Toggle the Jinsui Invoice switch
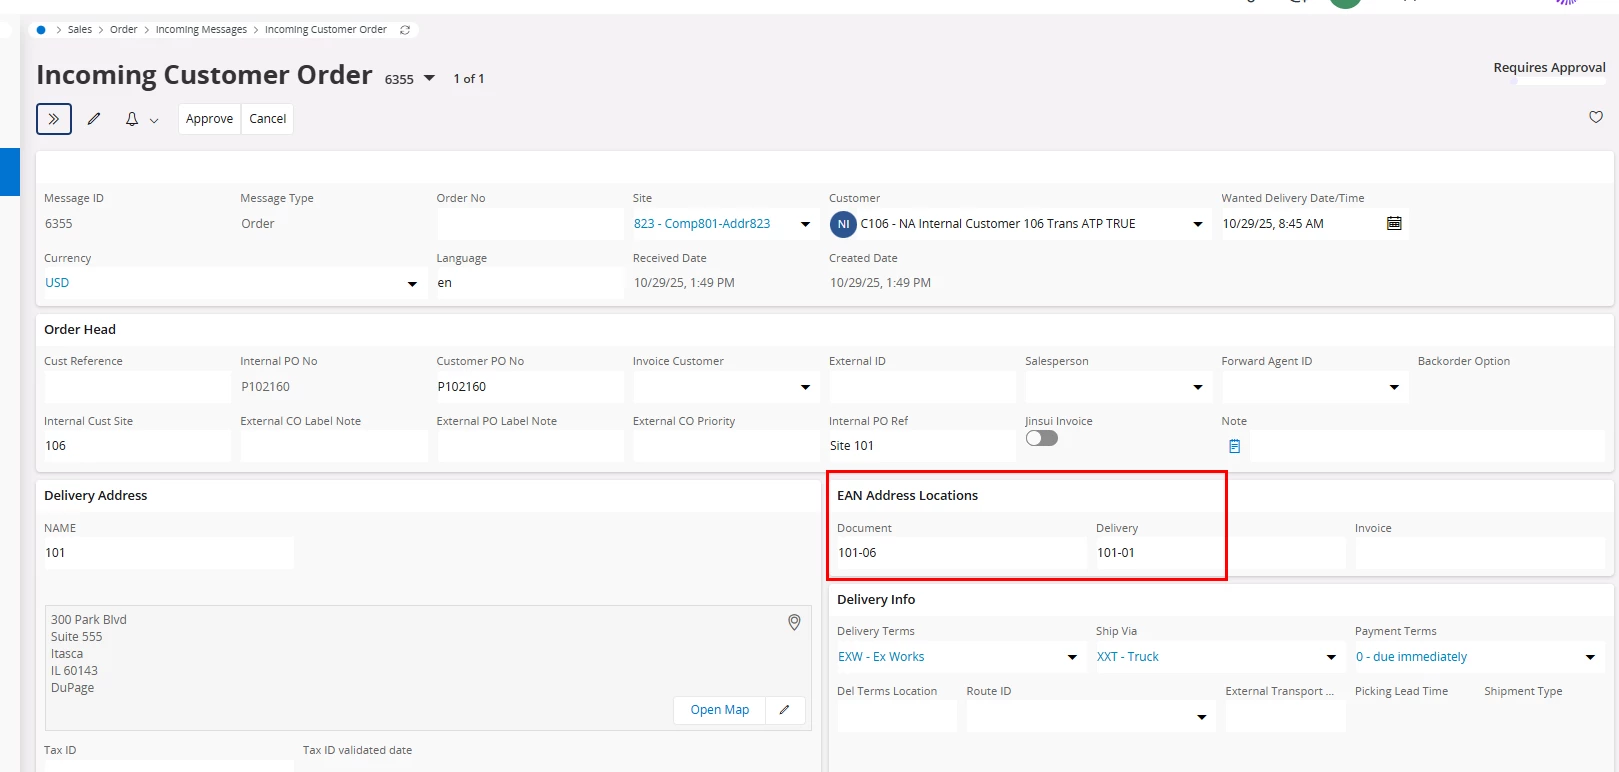Viewport: 1619px width, 772px height. click(1041, 438)
